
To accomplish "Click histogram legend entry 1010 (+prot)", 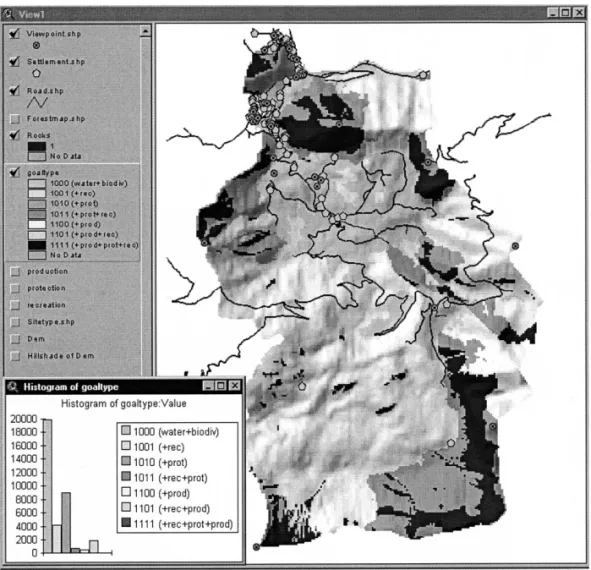I will (155, 462).
